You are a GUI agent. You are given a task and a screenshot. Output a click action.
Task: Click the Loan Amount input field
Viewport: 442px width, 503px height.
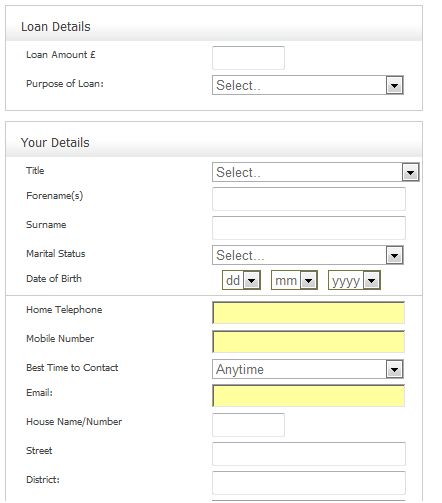248,58
